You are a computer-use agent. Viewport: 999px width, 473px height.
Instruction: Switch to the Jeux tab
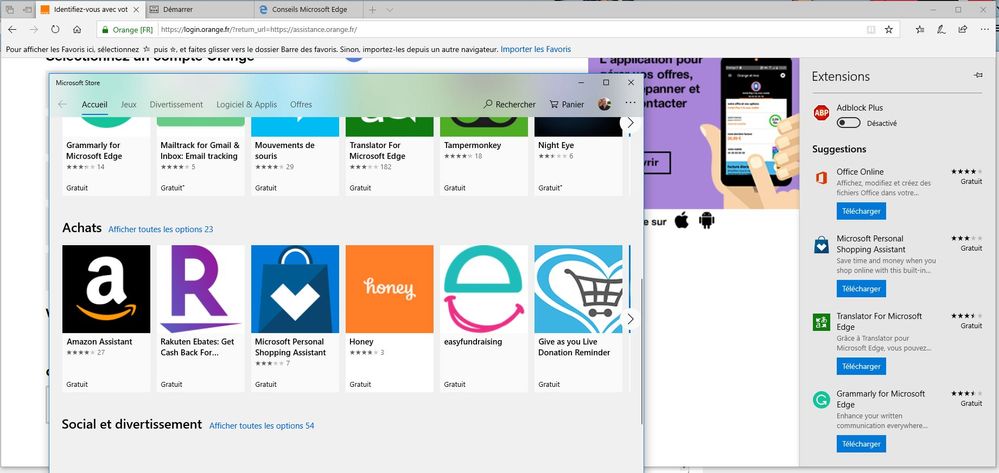pos(128,104)
